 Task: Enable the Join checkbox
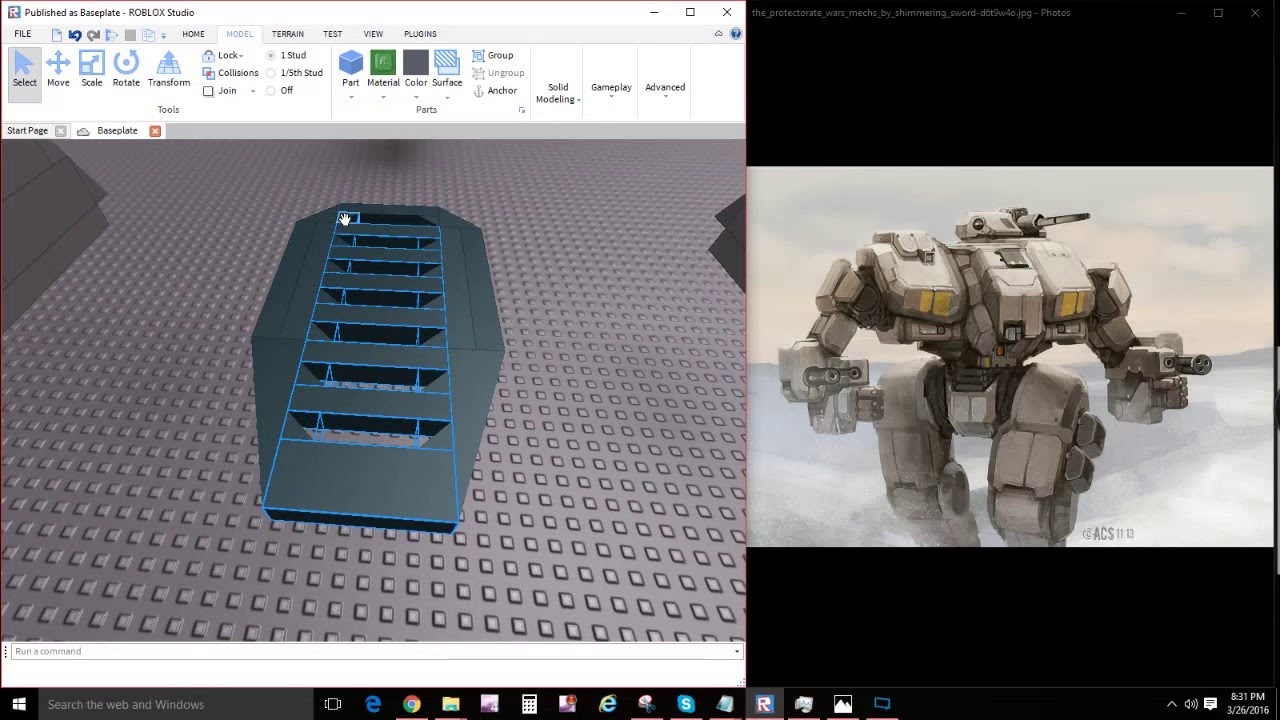(x=208, y=91)
